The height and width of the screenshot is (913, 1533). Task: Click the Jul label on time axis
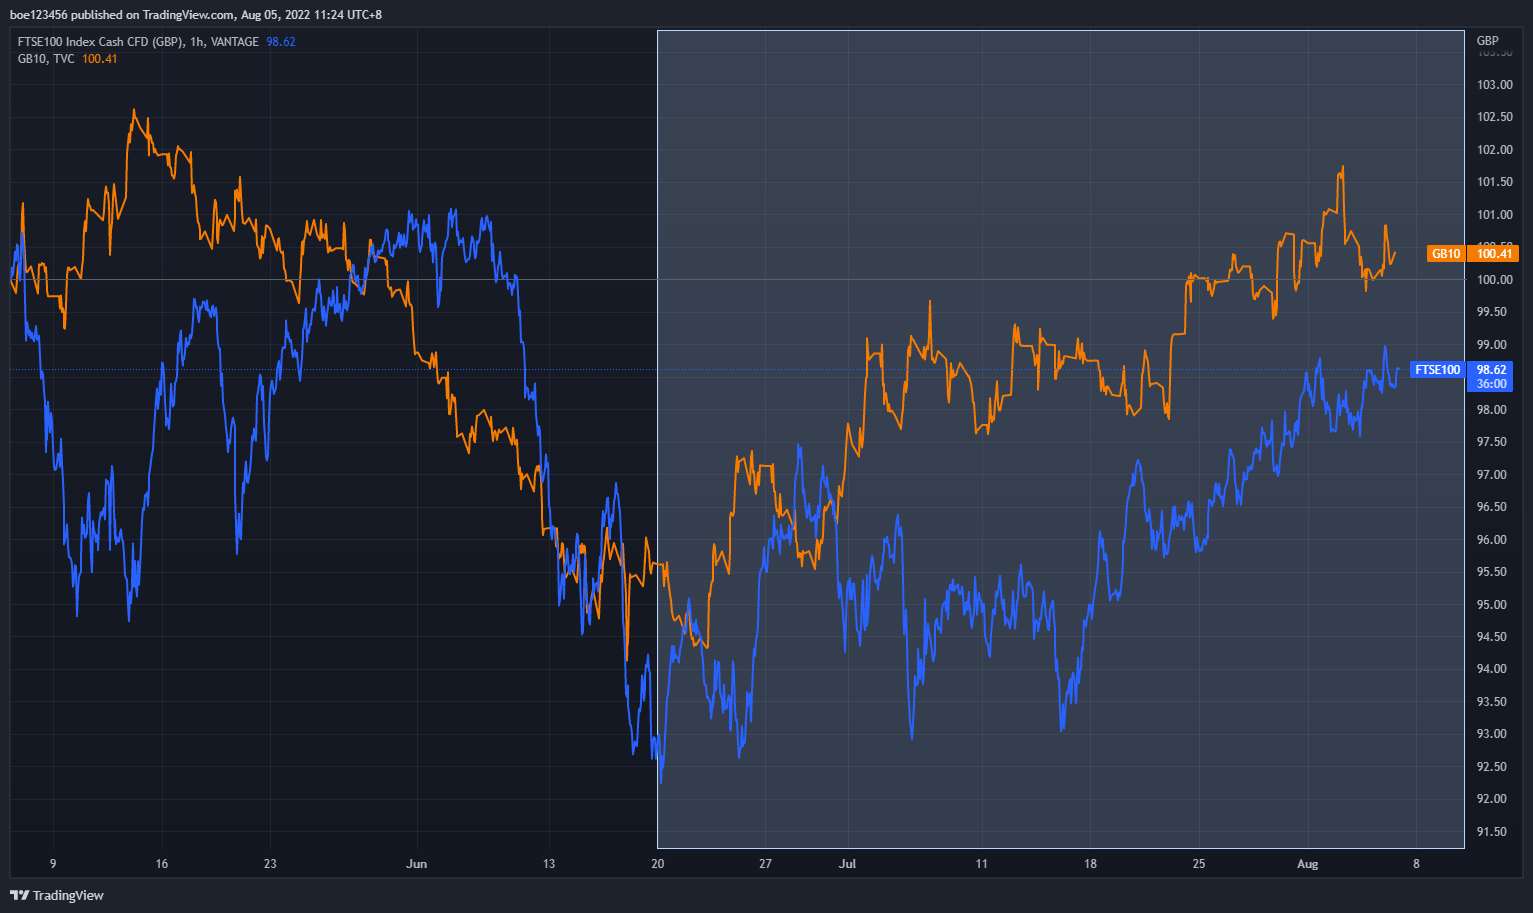click(847, 864)
